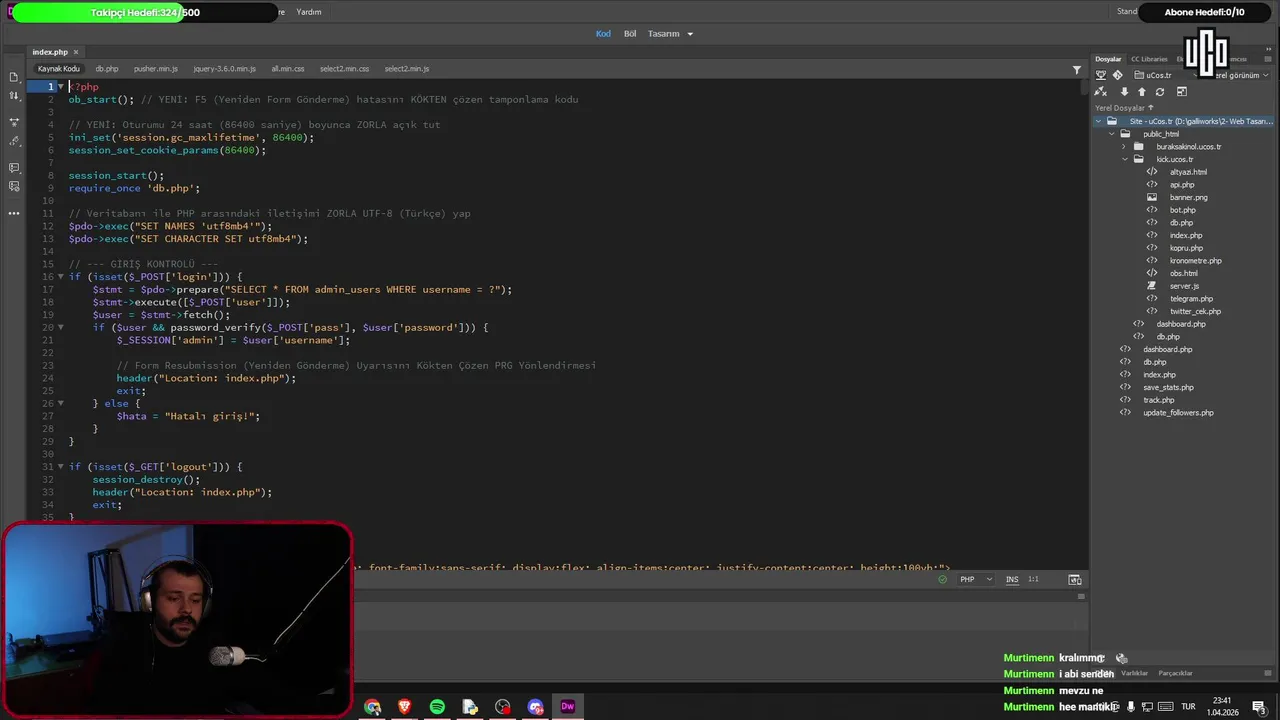The width and height of the screenshot is (1280, 720).
Task: Close the index.php document tab
Action: [76, 52]
